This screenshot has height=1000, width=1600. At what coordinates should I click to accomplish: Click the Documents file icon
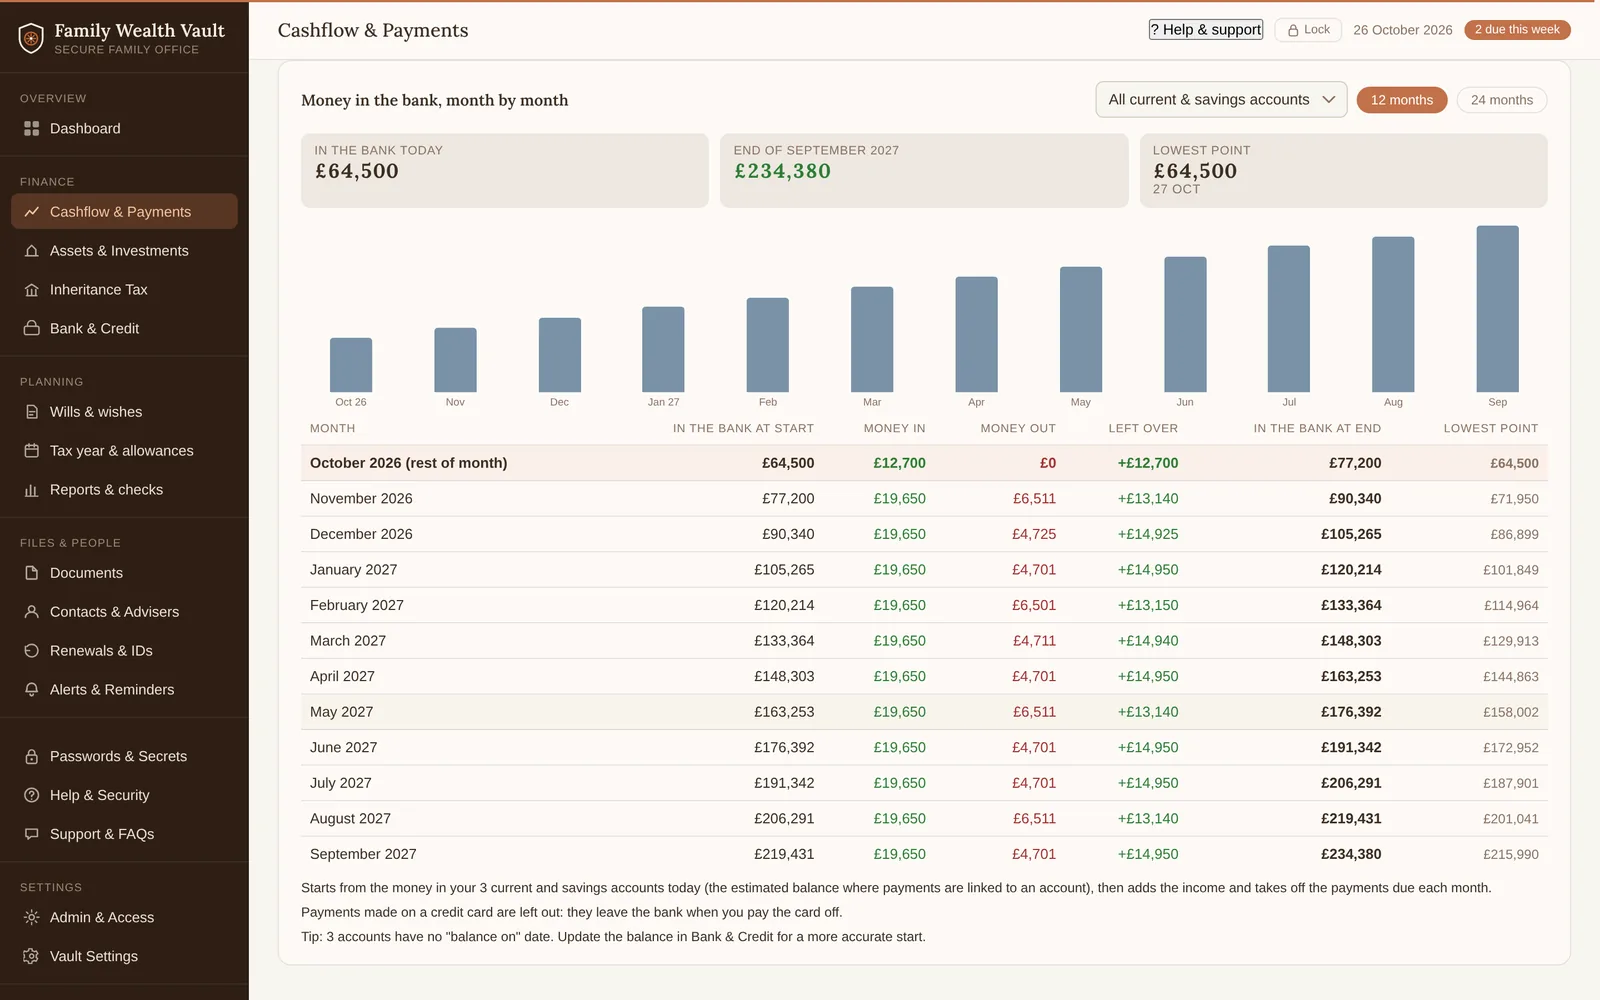coord(32,573)
